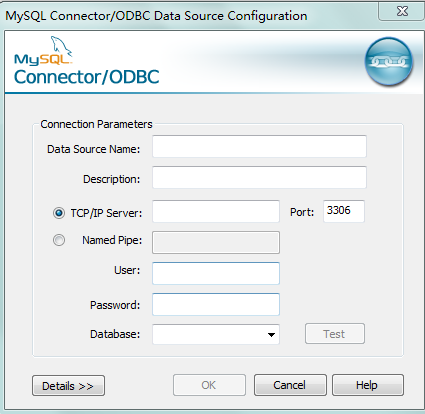The width and height of the screenshot is (425, 414).
Task: Click the Database label
Action: pyautogui.click(x=115, y=334)
